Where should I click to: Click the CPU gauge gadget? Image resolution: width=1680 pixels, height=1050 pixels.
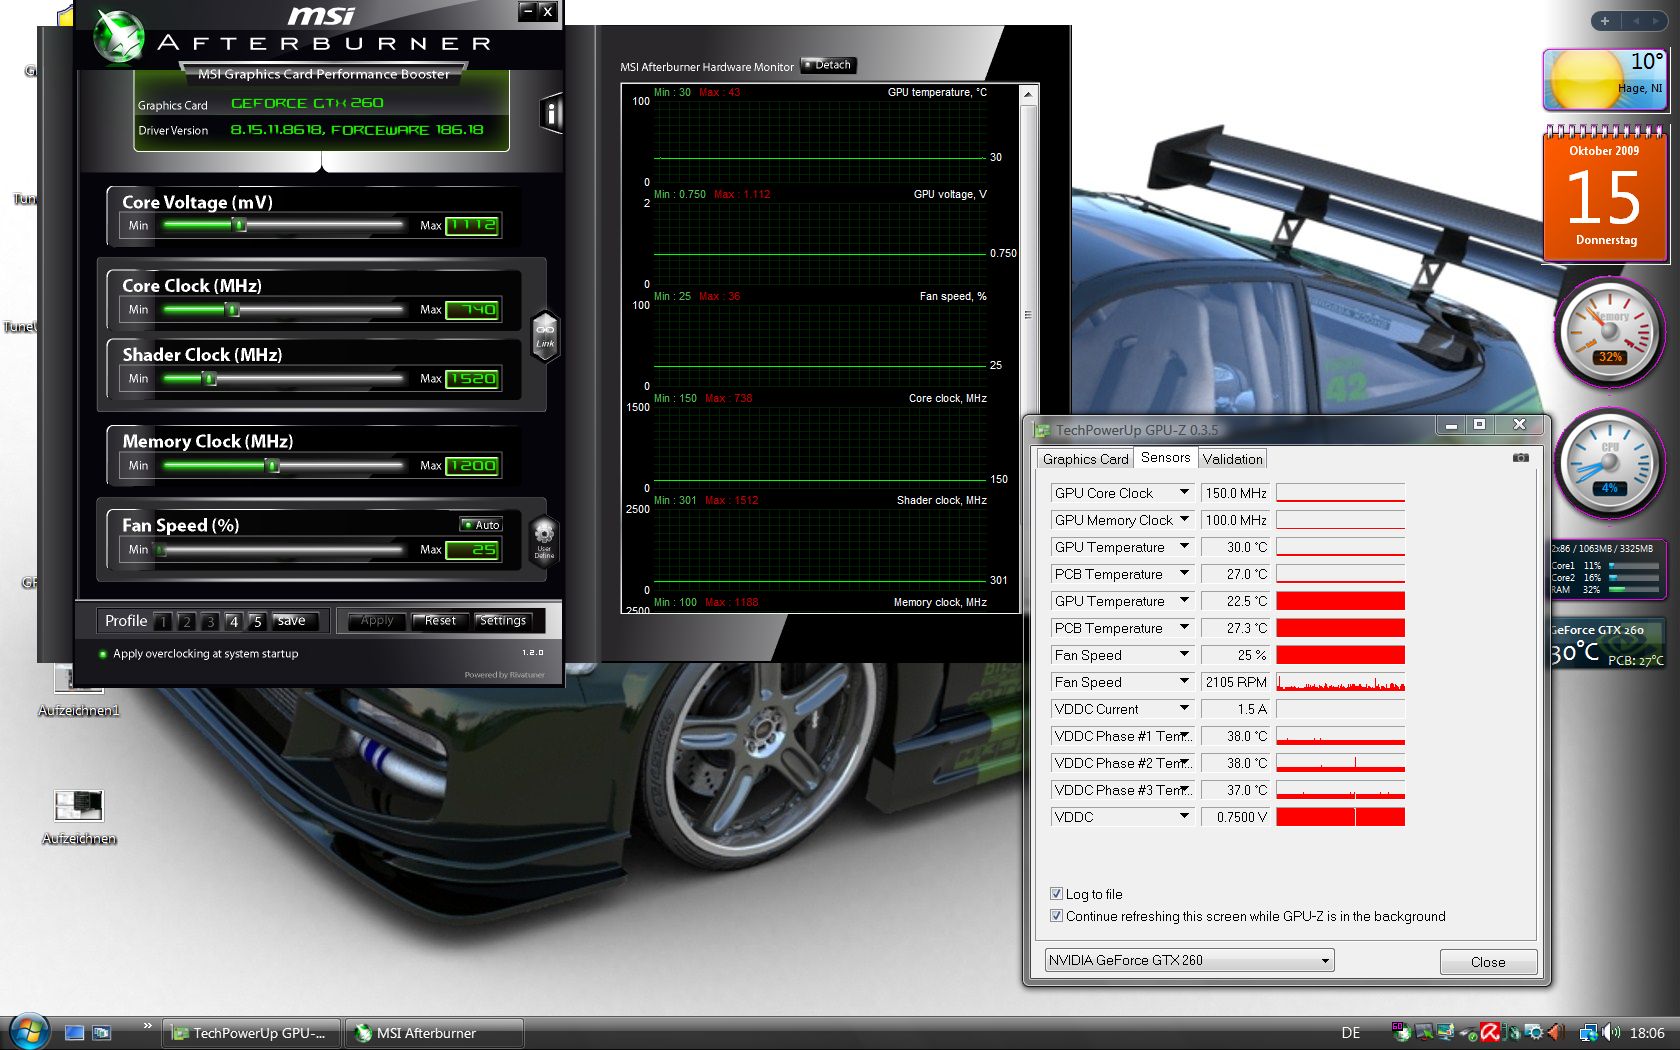1608,463
